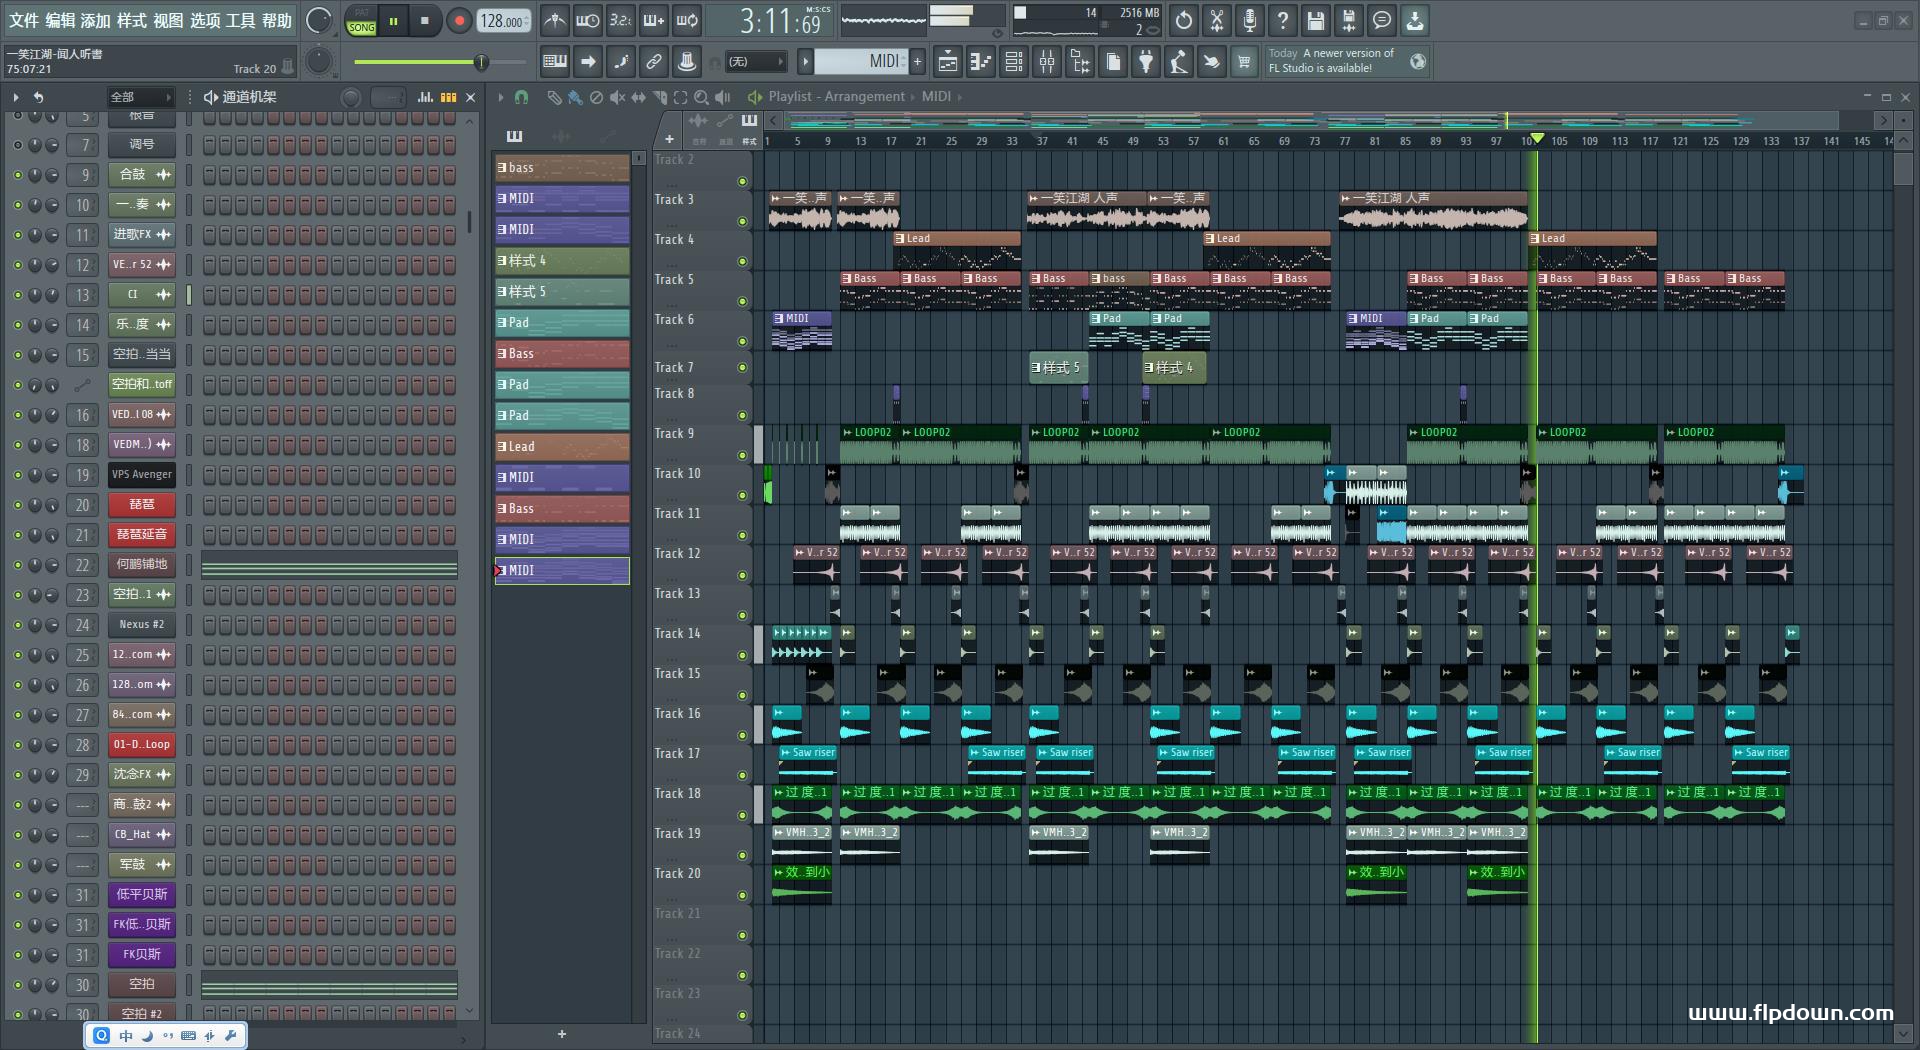Click the note slide icon
The height and width of the screenshot is (1050, 1920).
pos(621,62)
